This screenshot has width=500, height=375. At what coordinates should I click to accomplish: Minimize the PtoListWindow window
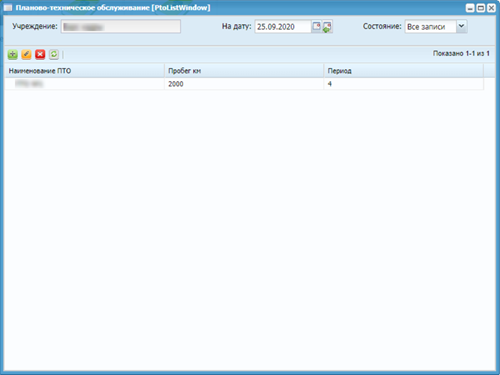pos(470,8)
